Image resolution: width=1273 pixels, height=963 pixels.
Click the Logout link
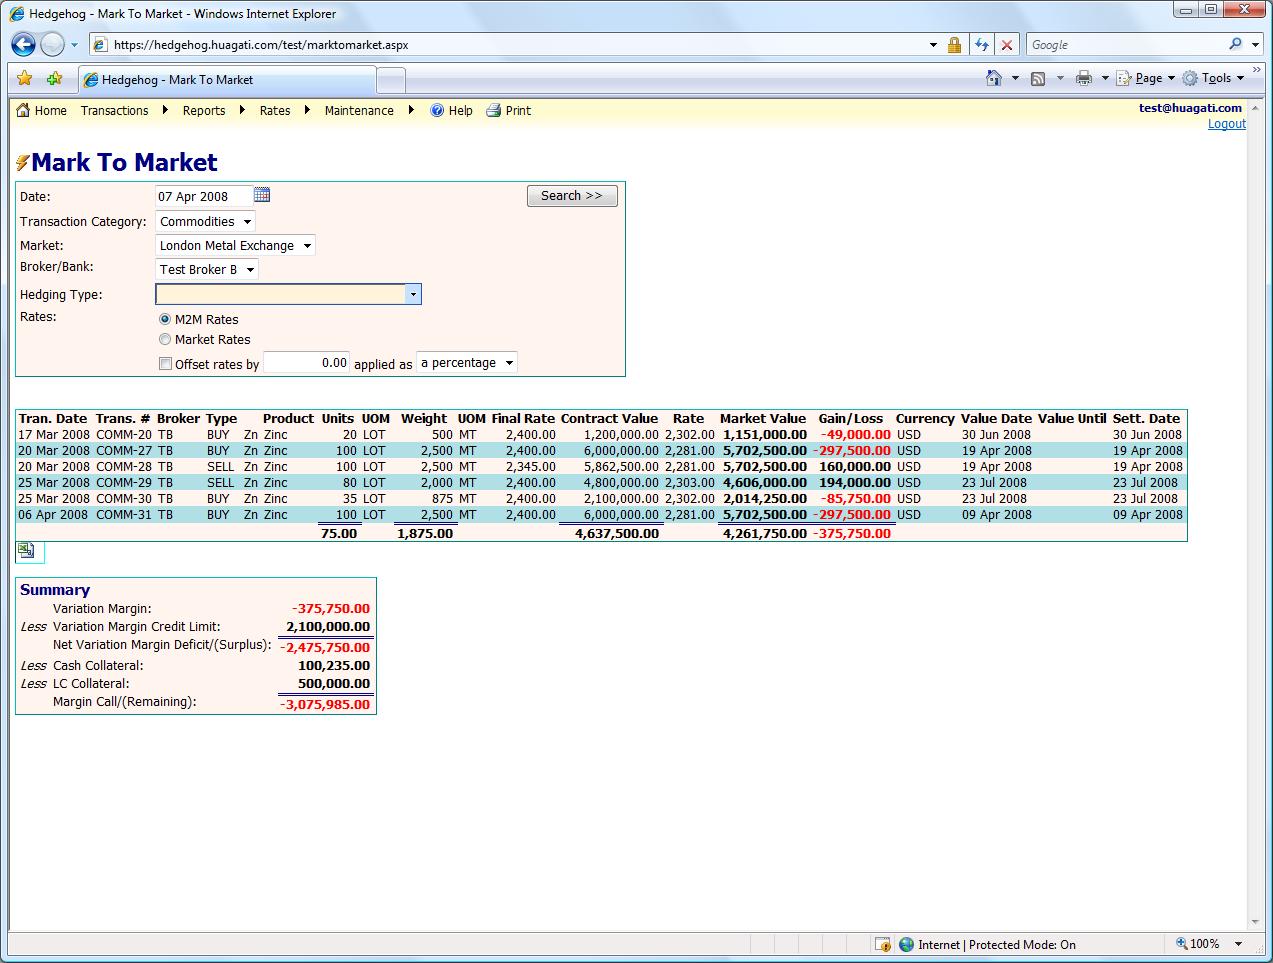click(1226, 124)
